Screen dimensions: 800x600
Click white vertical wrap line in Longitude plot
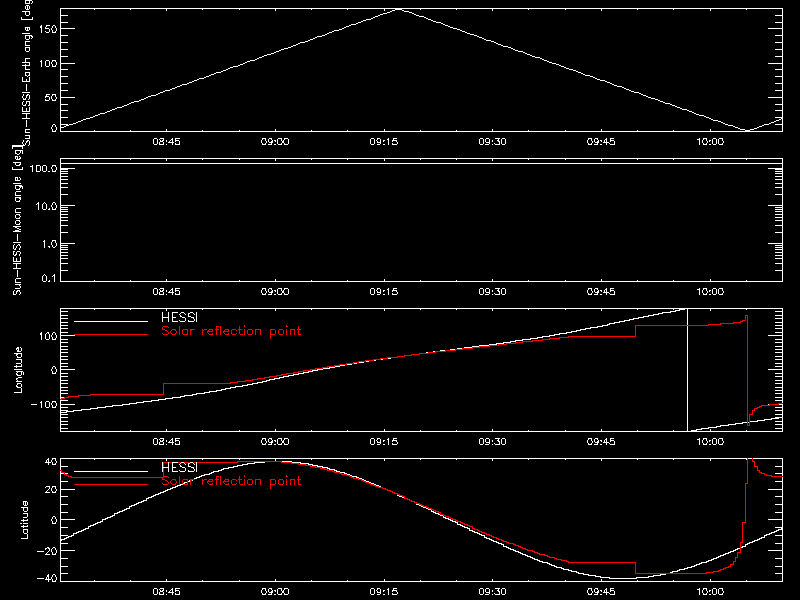pyautogui.click(x=687, y=370)
